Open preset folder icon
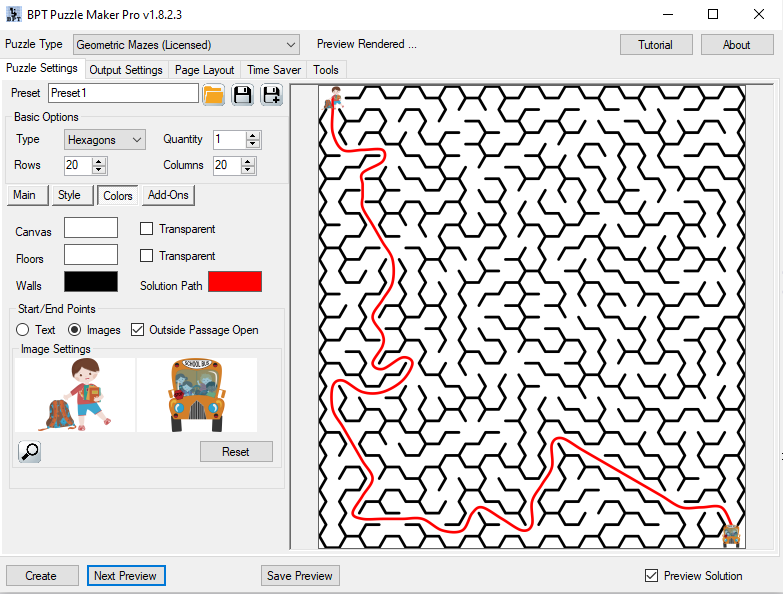Screen dimensions: 783x594 [213, 94]
